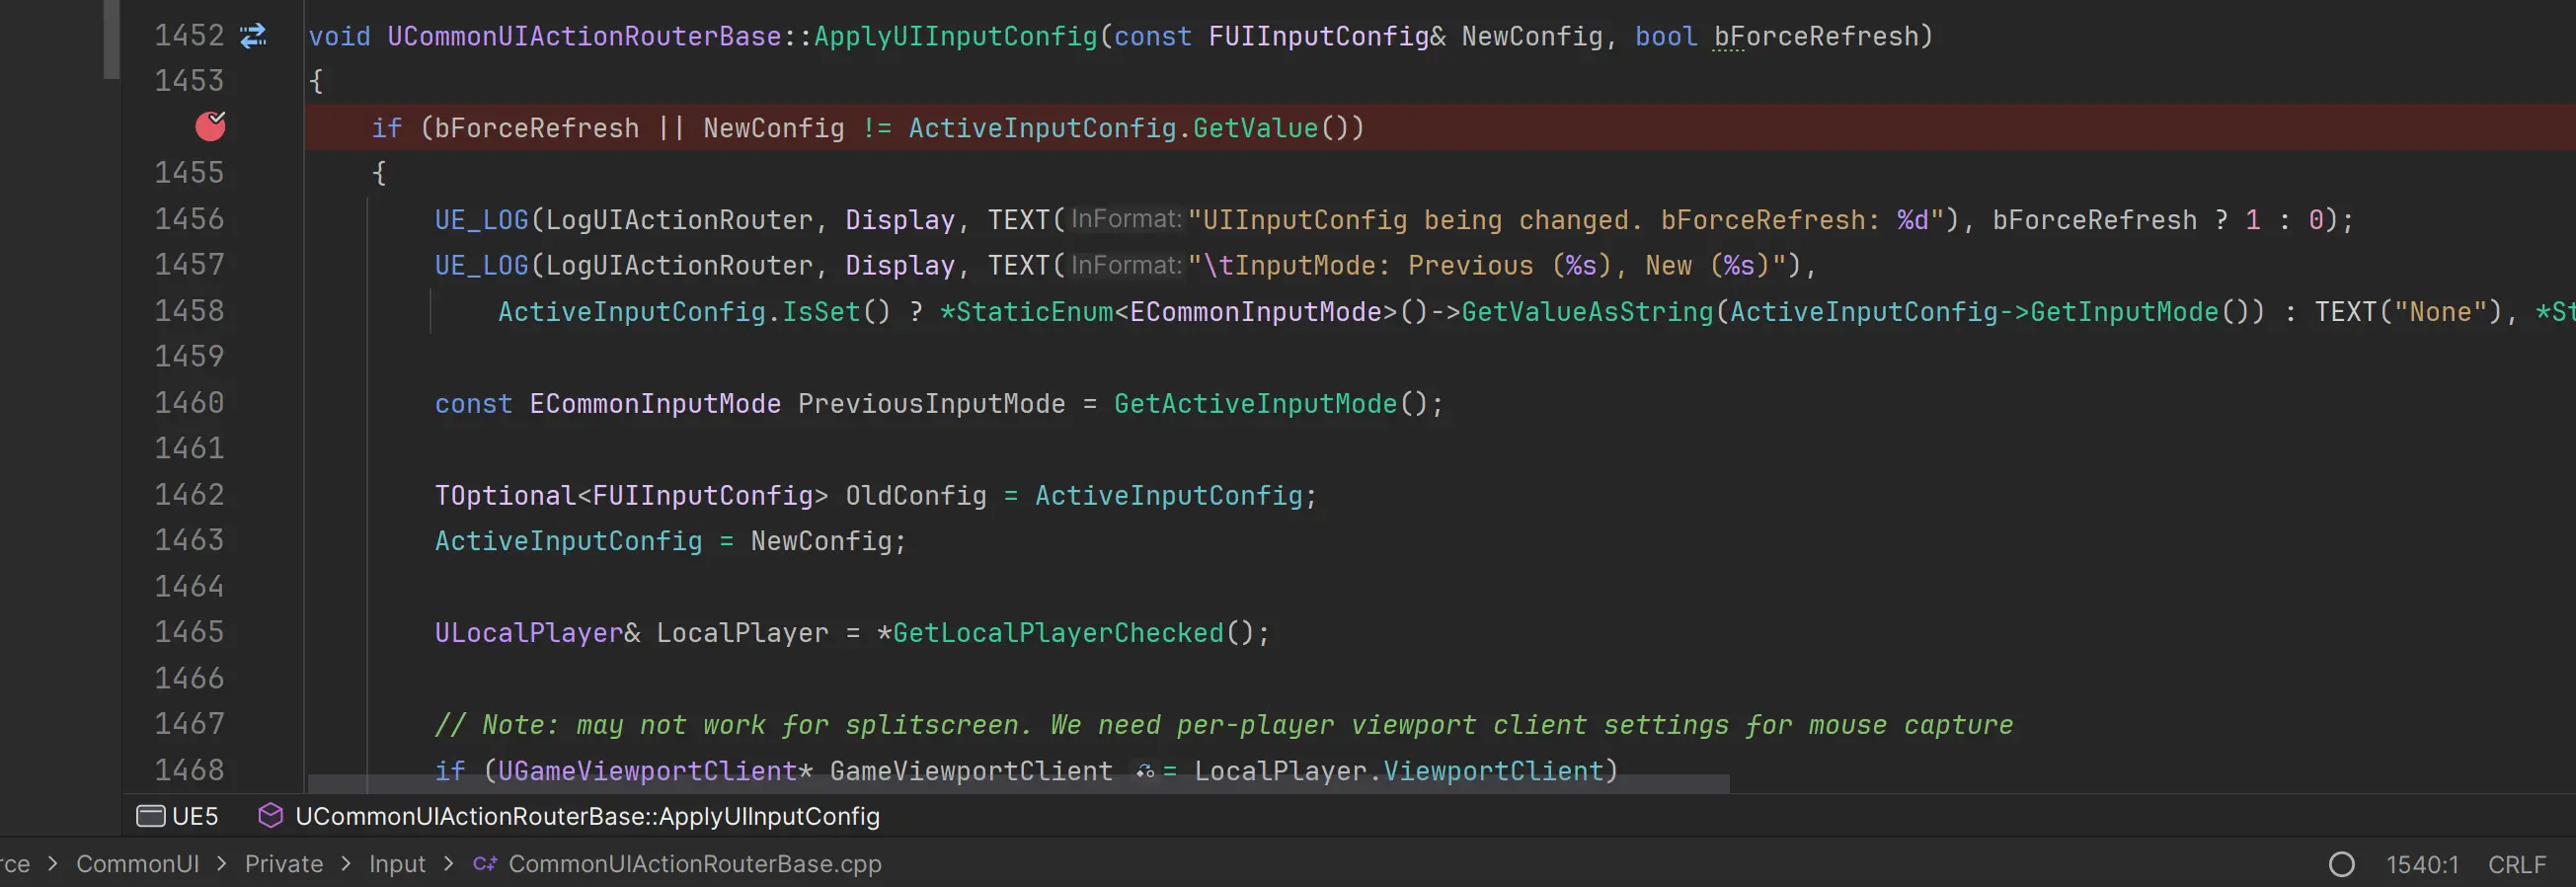Click line number 1463 to add a breakpoint
Viewport: 2576px width, 887px height.
(189, 541)
